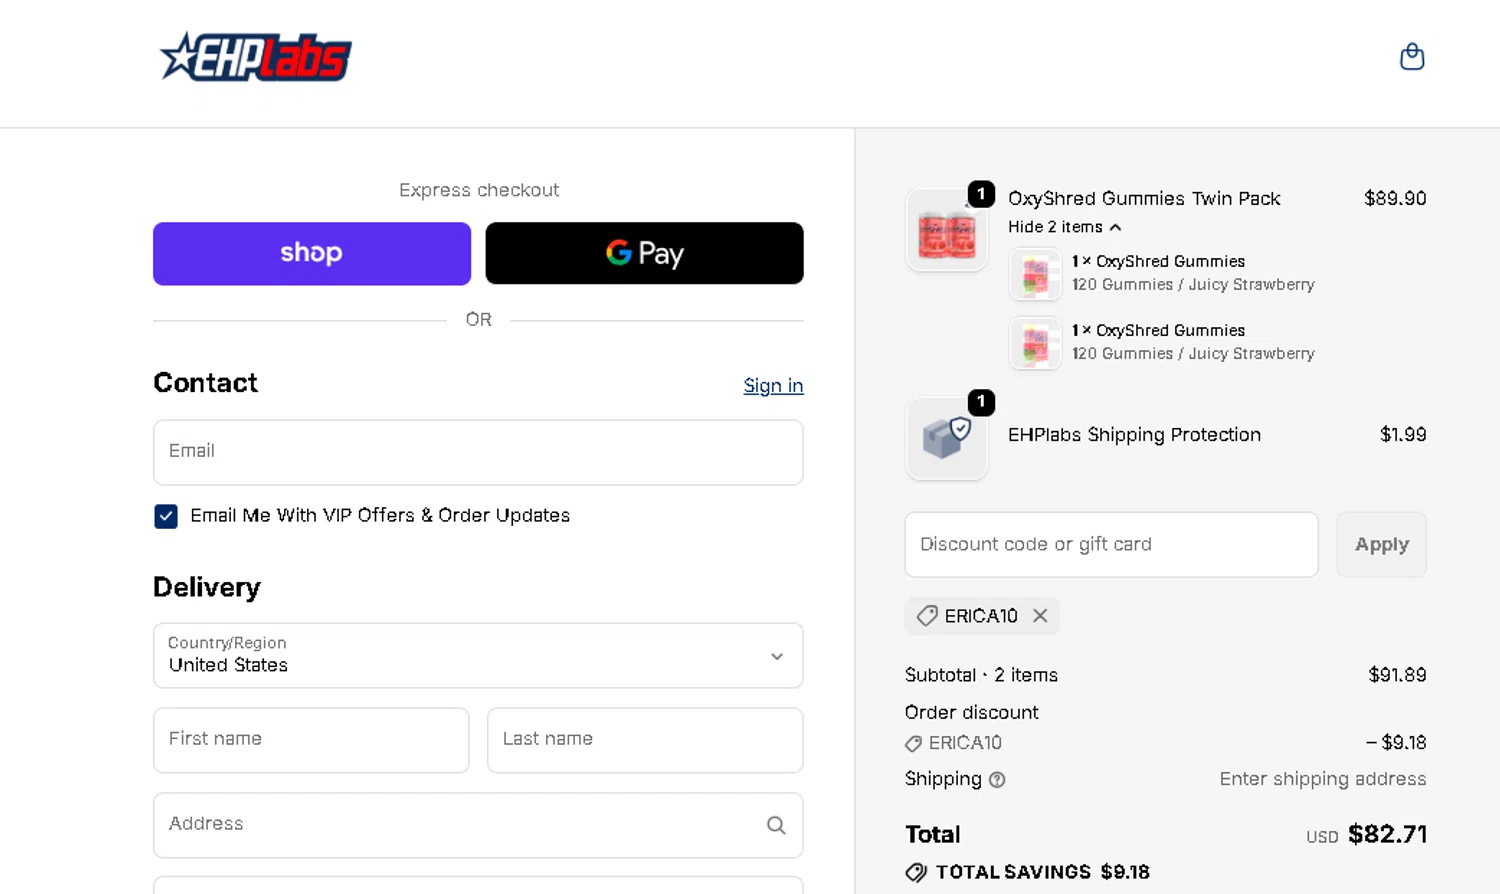Click the quantity badge on Shipping Protection
The width and height of the screenshot is (1500, 894).
[981, 402]
